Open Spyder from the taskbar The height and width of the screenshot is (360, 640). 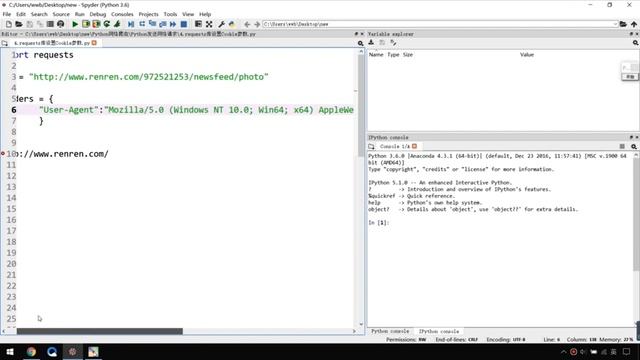click(x=73, y=351)
